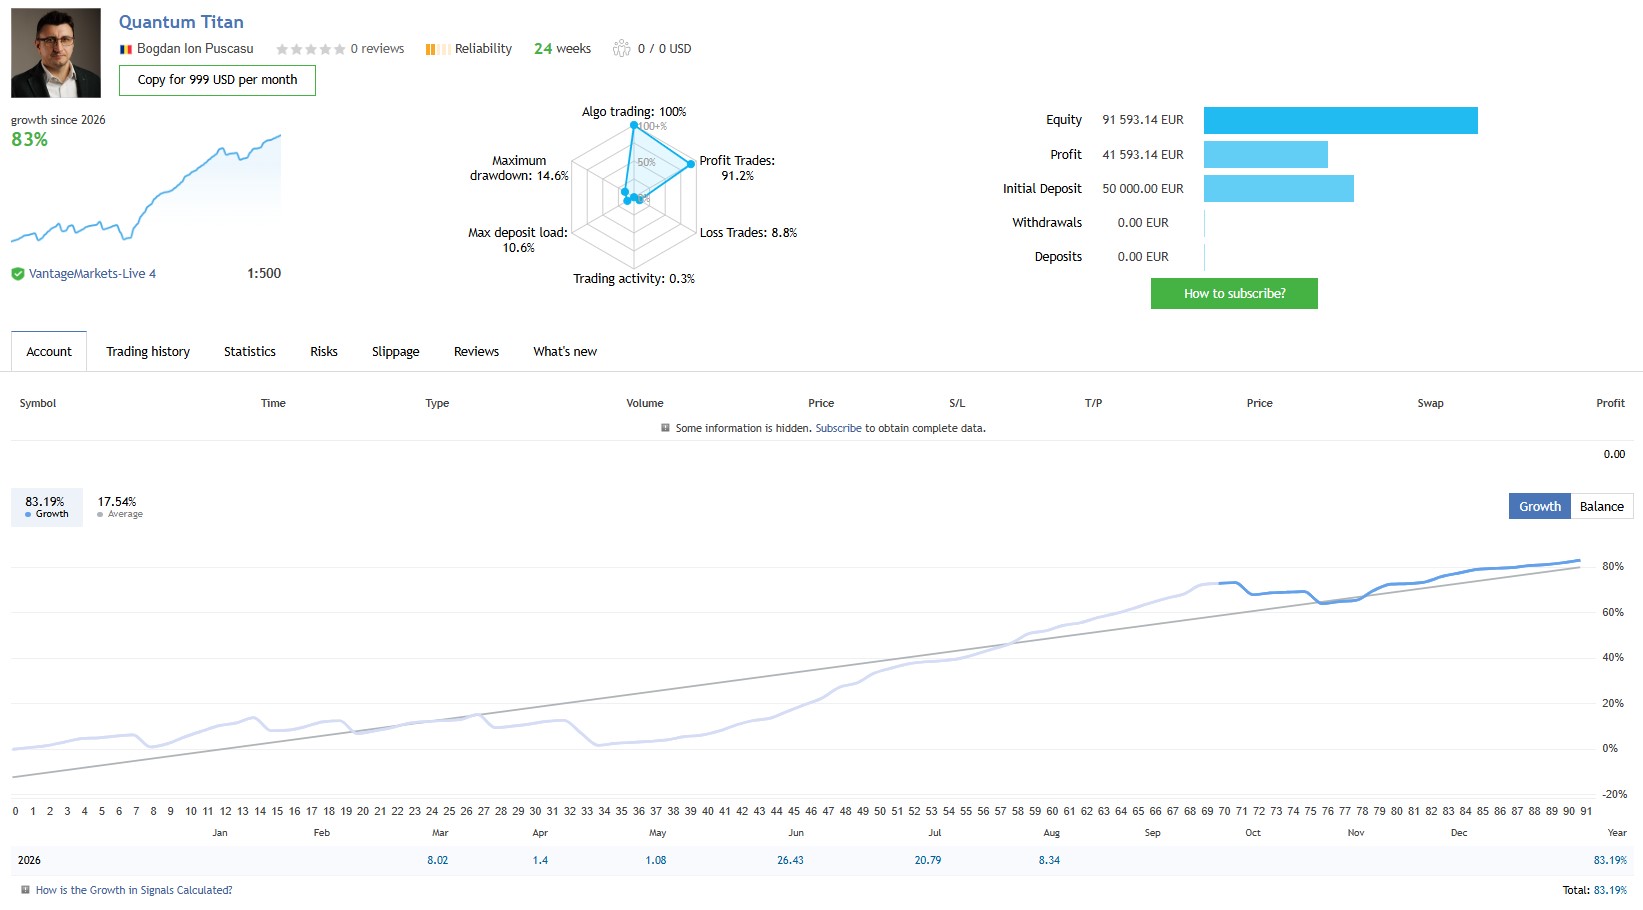Viewport: 1643px width, 910px height.
Task: Click the author profile photo
Action: pos(56,53)
